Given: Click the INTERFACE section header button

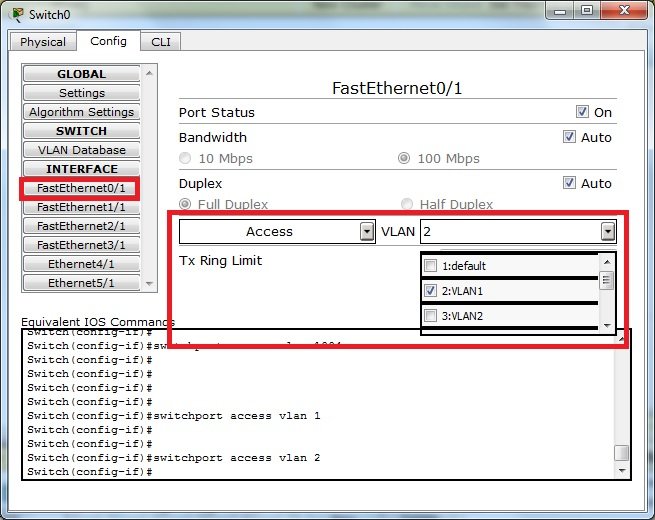Looking at the screenshot, I should [81, 169].
